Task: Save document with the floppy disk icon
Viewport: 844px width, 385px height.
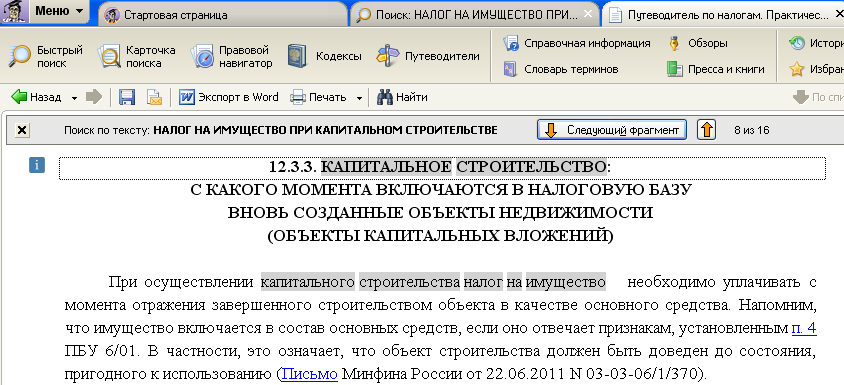Action: pyautogui.click(x=127, y=97)
